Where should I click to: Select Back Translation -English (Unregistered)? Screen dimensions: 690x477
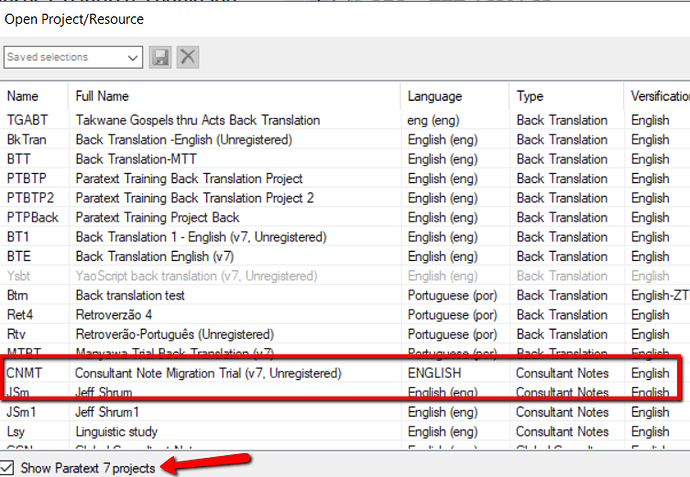(x=184, y=139)
